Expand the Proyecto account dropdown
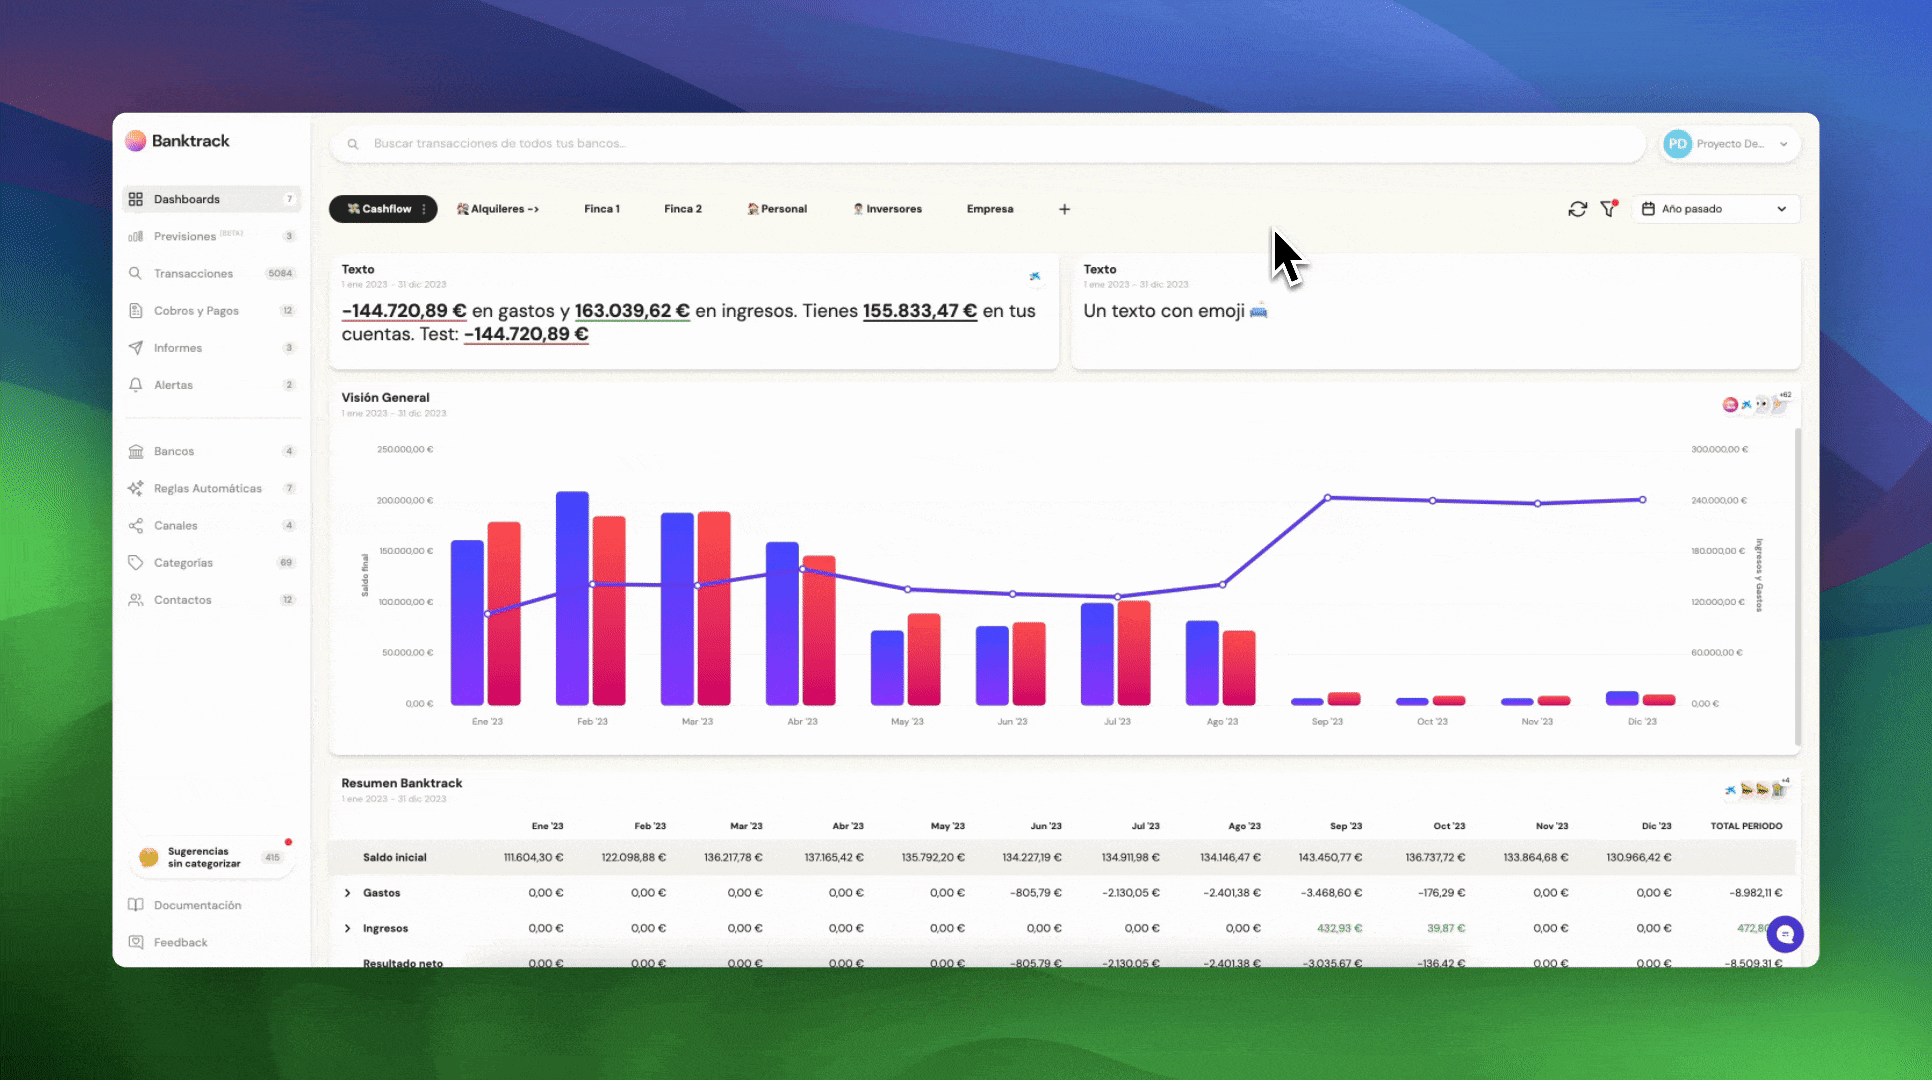 pos(1730,144)
